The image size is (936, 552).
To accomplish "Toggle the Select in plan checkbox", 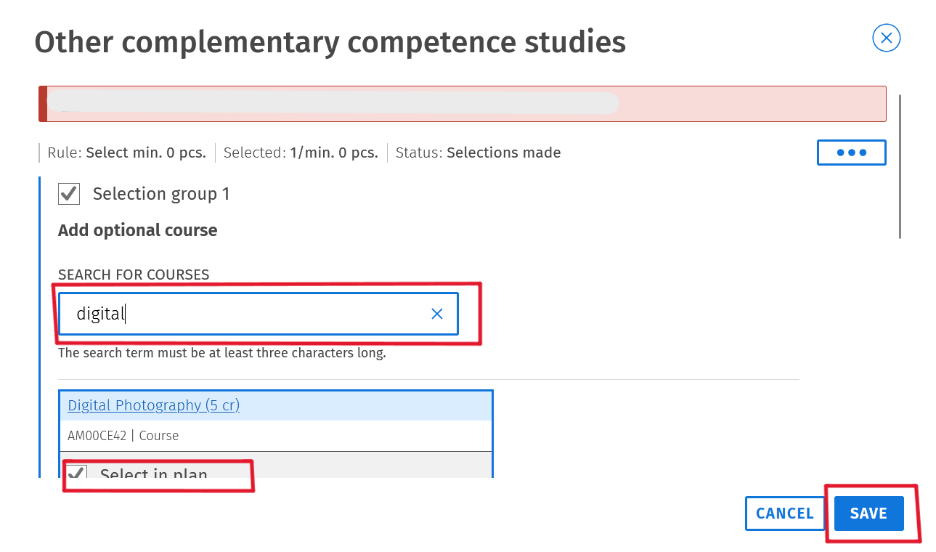I will coord(76,472).
